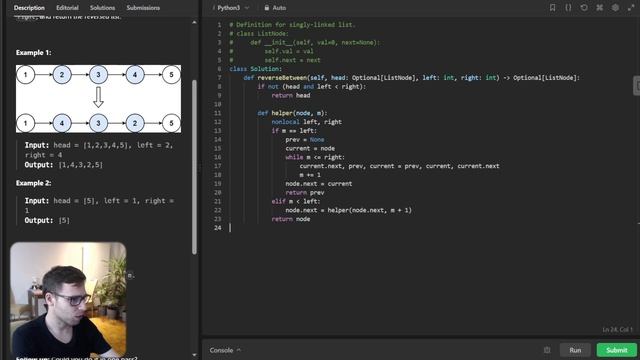
Task: Open the Python3 language dropdown
Action: point(233,8)
